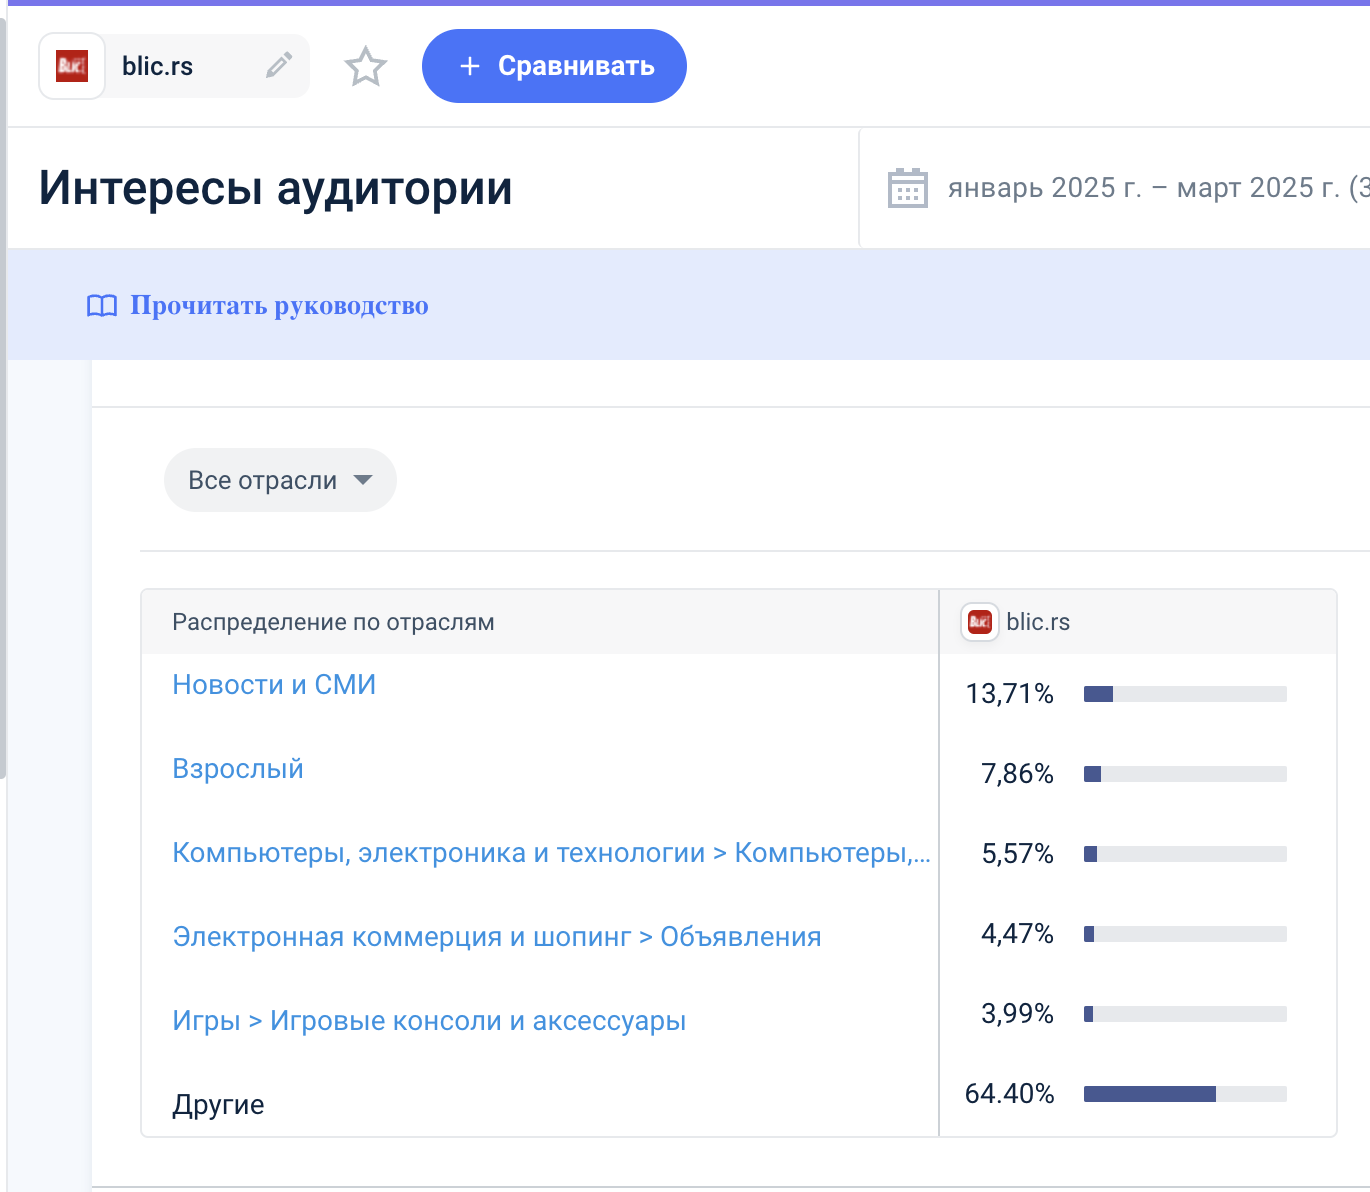Click the 3,99% value
The image size is (1370, 1192).
(x=1018, y=1014)
